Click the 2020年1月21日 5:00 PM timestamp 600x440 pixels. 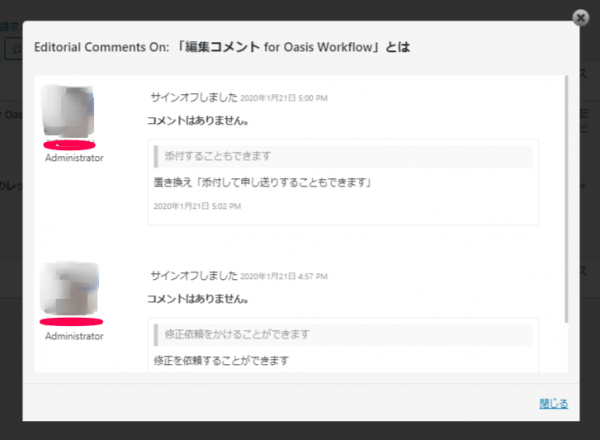click(x=284, y=98)
